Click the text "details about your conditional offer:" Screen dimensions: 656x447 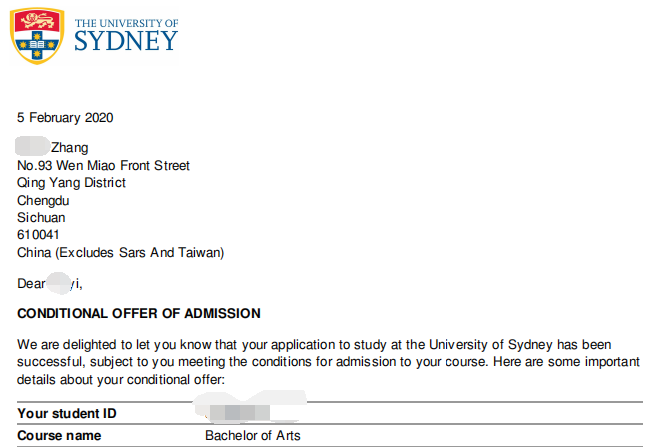[x=122, y=379]
